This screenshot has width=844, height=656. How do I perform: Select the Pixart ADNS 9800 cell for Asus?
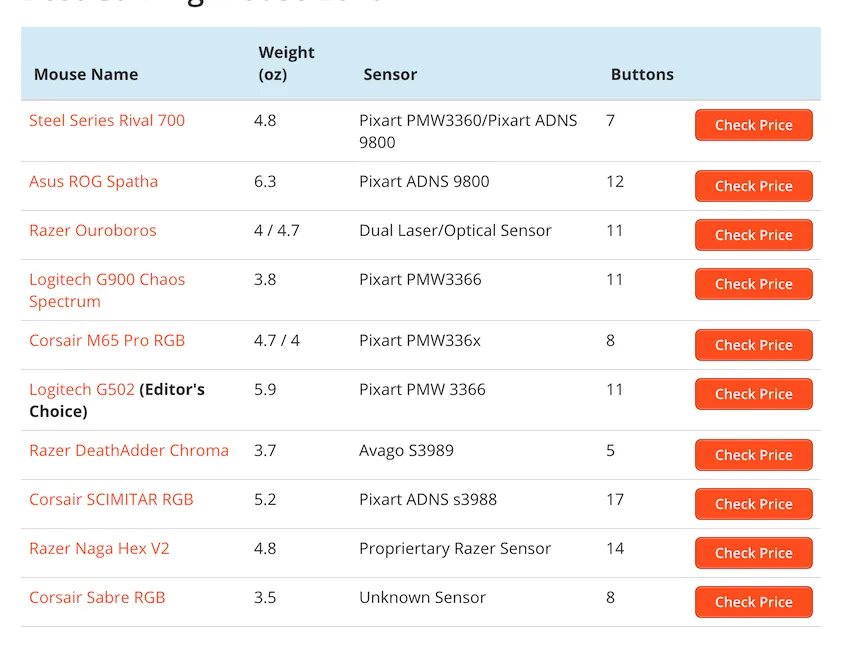tap(424, 181)
